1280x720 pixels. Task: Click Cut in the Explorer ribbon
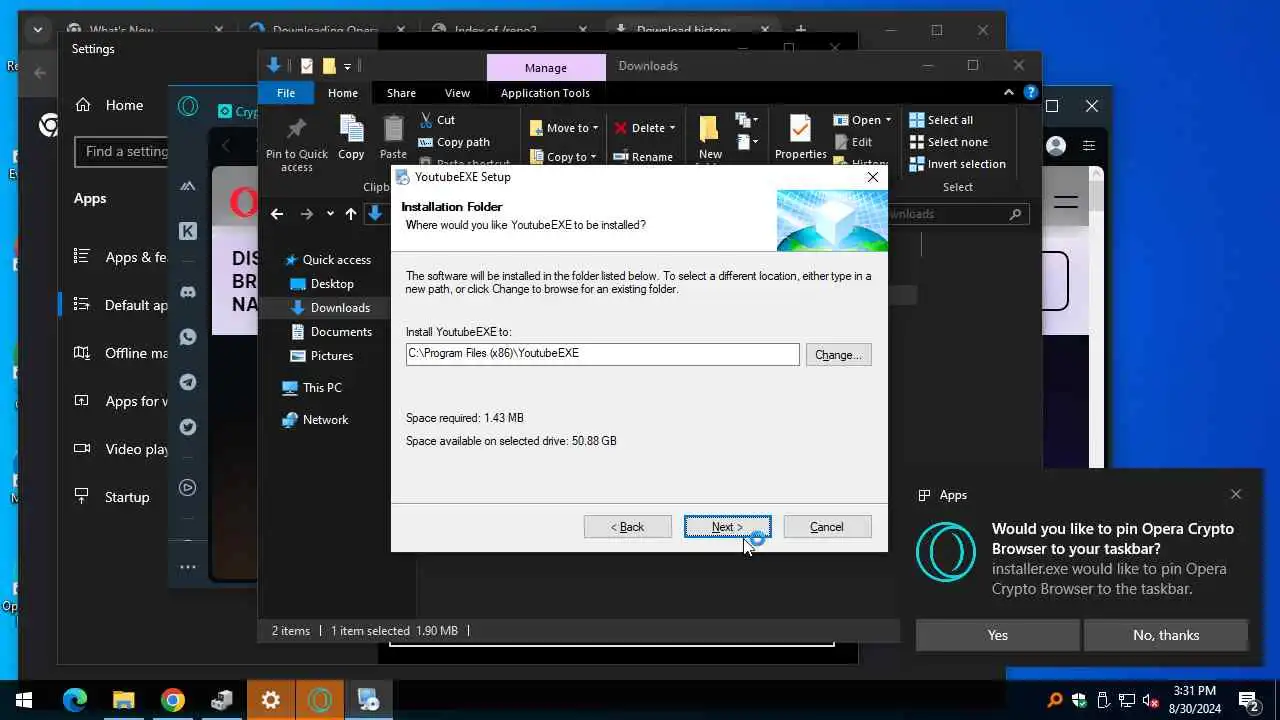pos(436,120)
